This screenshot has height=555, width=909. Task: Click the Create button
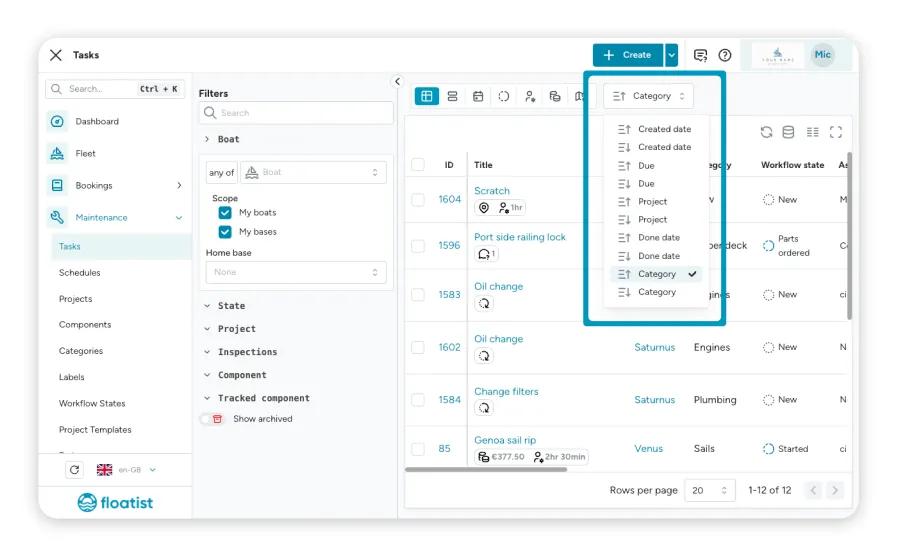click(x=628, y=55)
